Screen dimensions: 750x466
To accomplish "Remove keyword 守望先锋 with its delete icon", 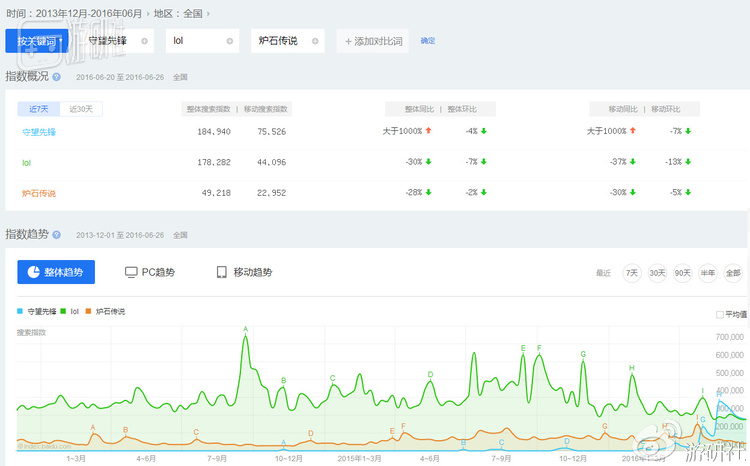I will tap(144, 41).
